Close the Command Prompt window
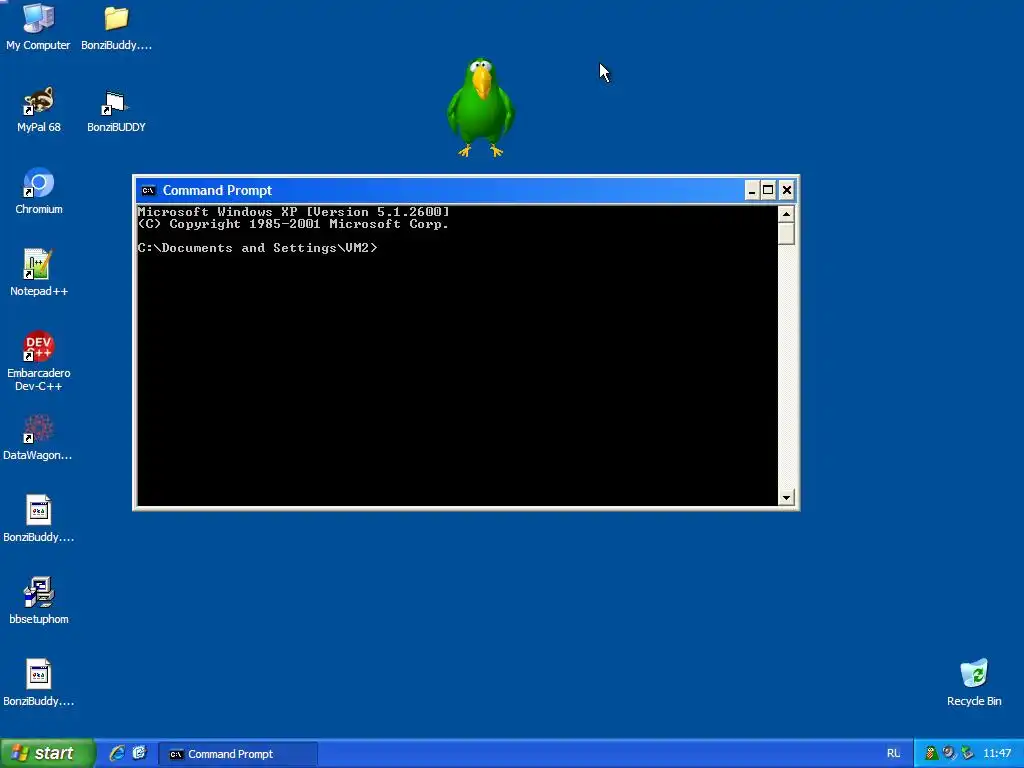Image resolution: width=1024 pixels, height=768 pixels. (787, 190)
